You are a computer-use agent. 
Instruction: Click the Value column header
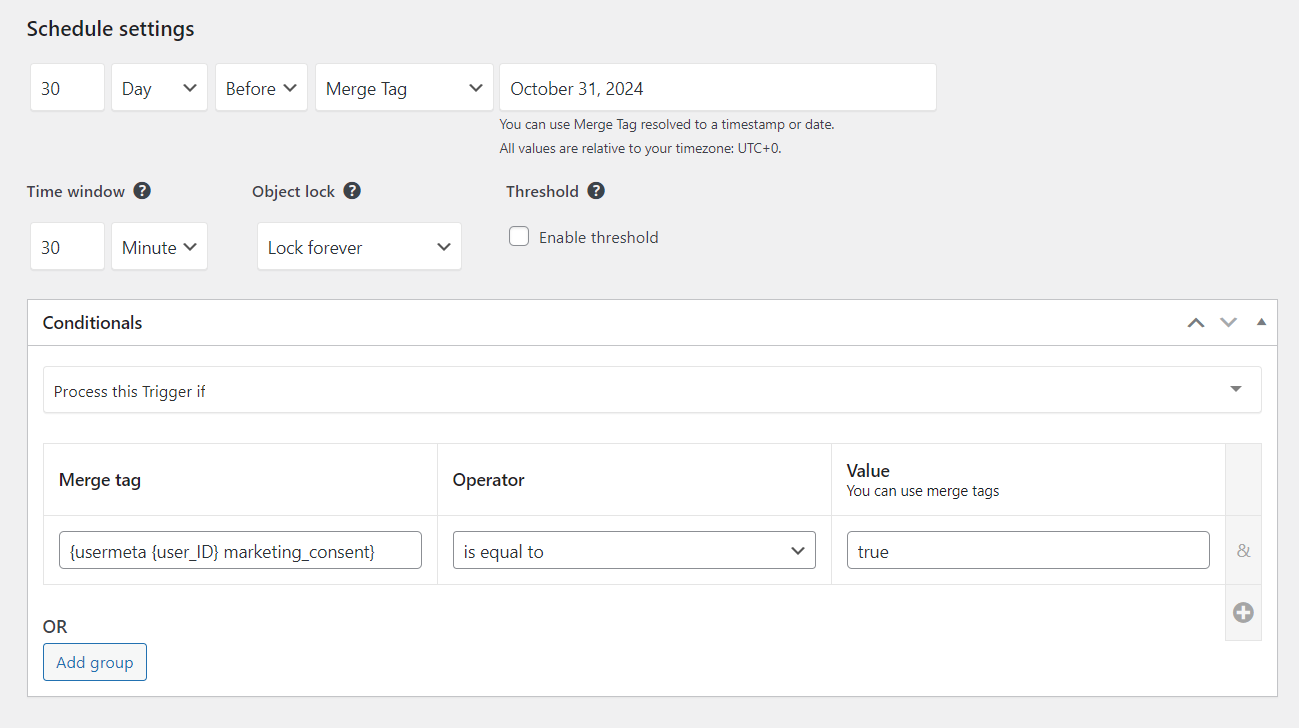pyautogui.click(x=868, y=471)
